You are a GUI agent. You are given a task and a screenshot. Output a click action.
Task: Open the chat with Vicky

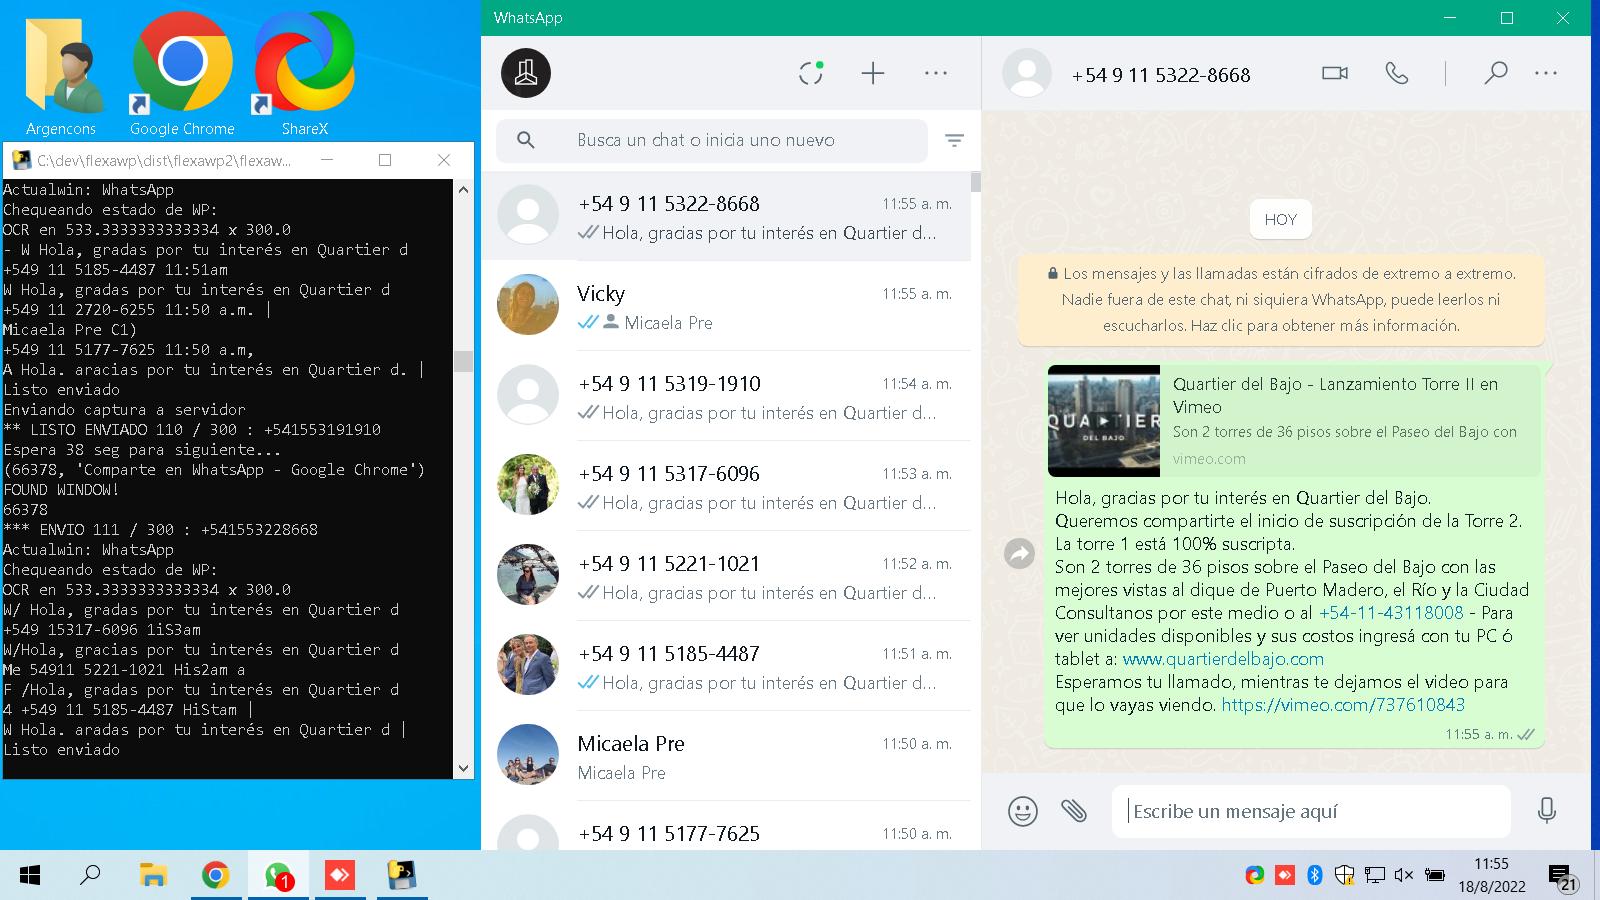[726, 306]
